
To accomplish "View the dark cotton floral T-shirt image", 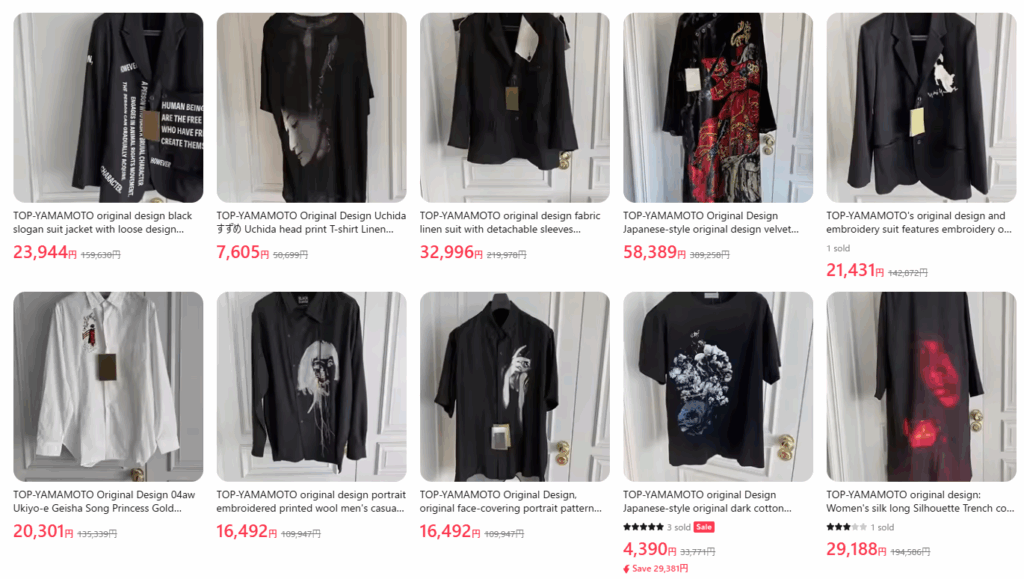I will click(718, 386).
